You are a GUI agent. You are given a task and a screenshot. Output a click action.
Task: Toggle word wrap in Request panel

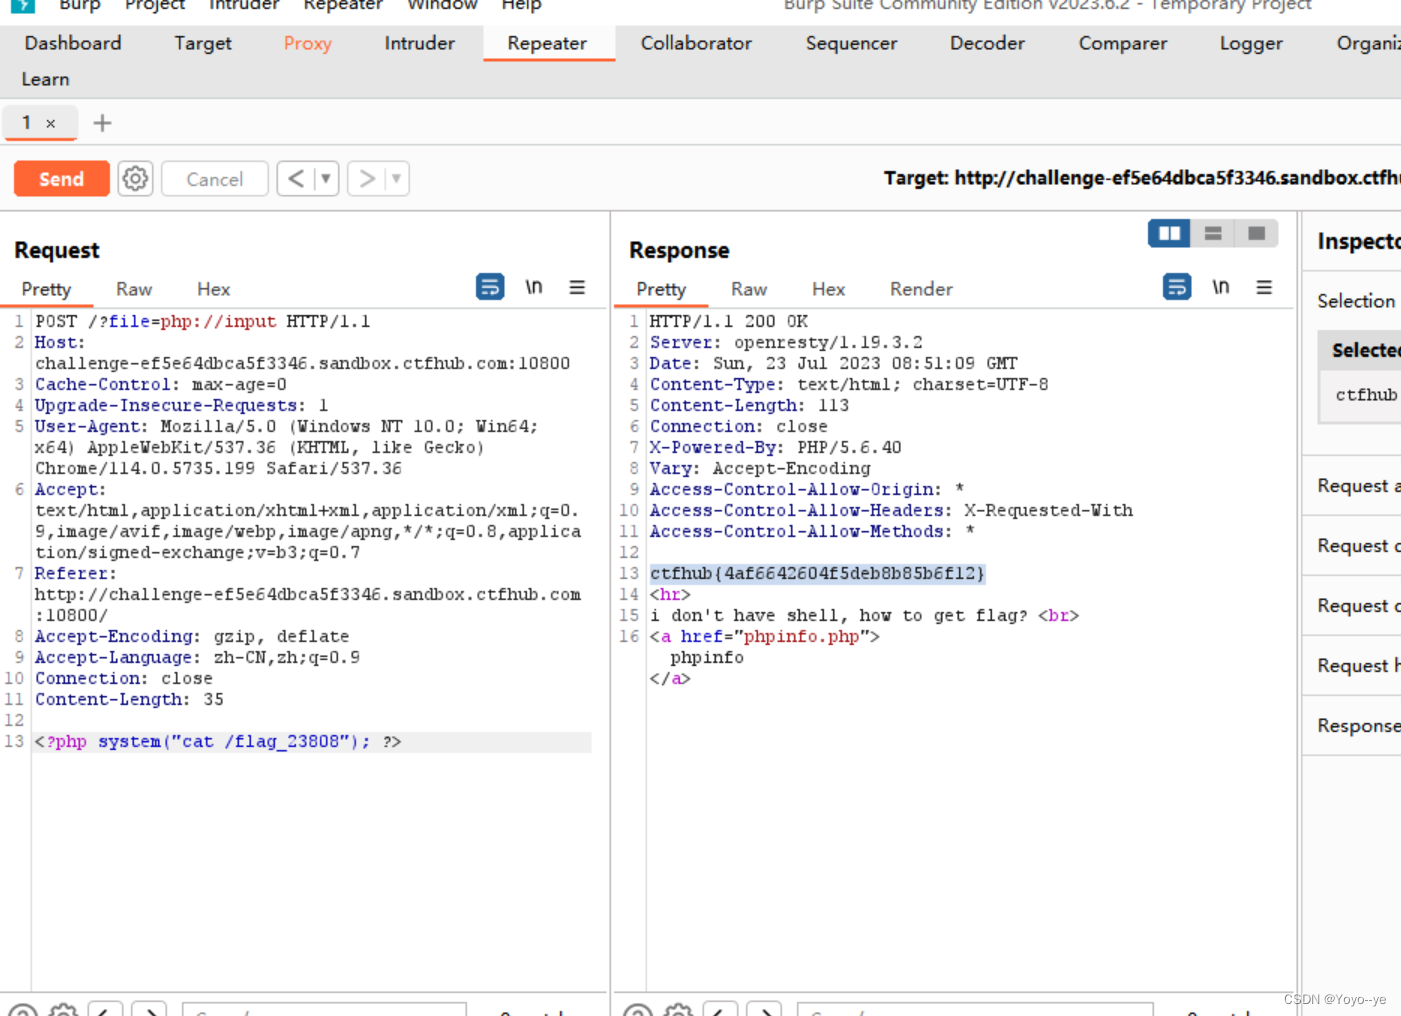pos(490,287)
